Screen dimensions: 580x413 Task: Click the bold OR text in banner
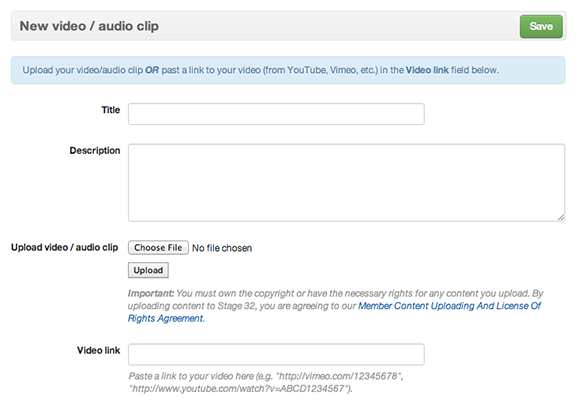click(x=152, y=70)
